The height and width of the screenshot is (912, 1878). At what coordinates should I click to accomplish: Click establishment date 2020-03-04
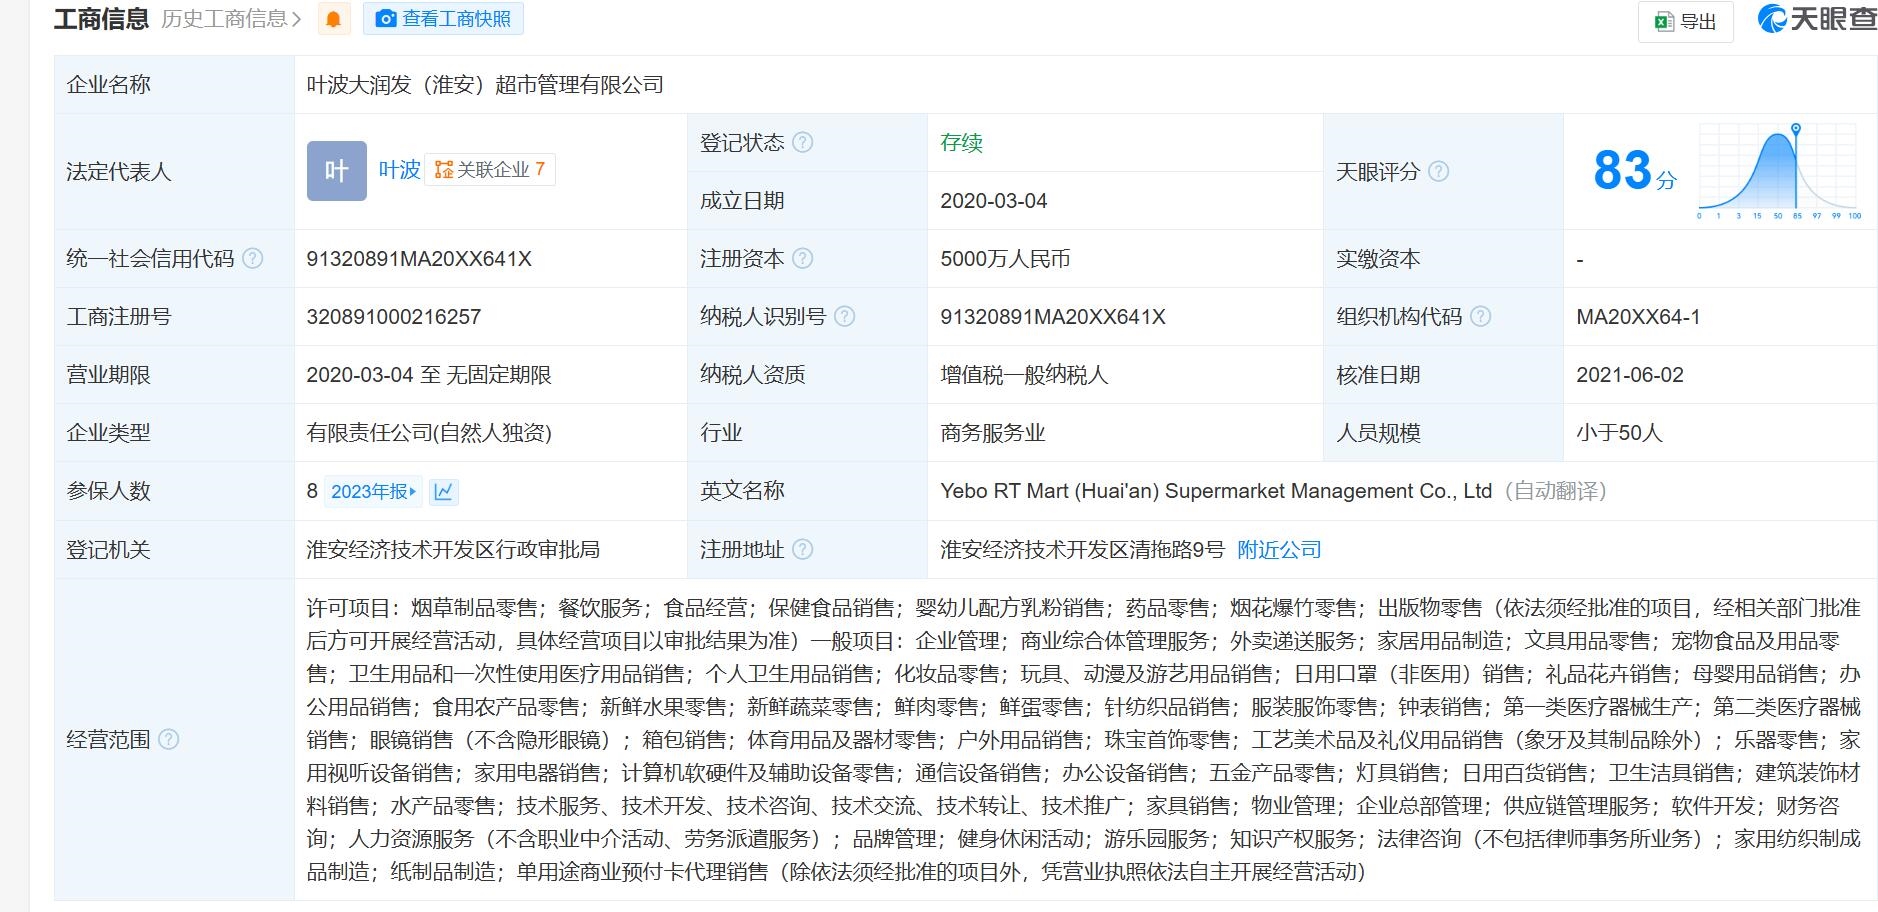coord(994,201)
